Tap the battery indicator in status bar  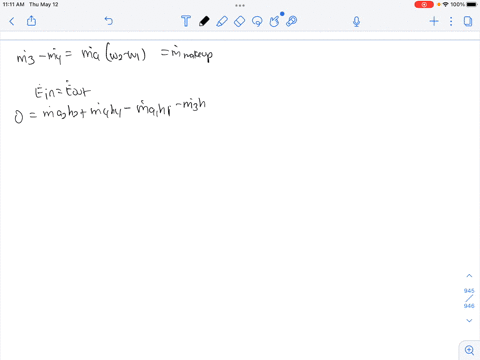pos(472,5)
